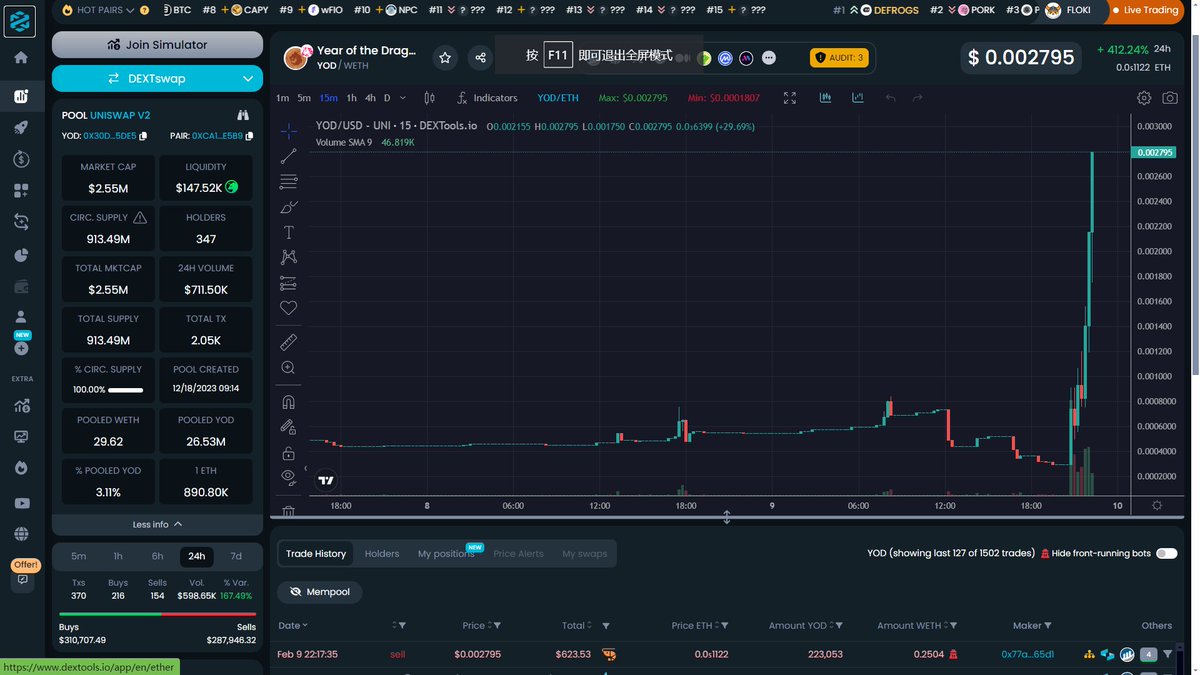The height and width of the screenshot is (675, 1200).
Task: Switch to the Holders tab
Action: tap(382, 553)
